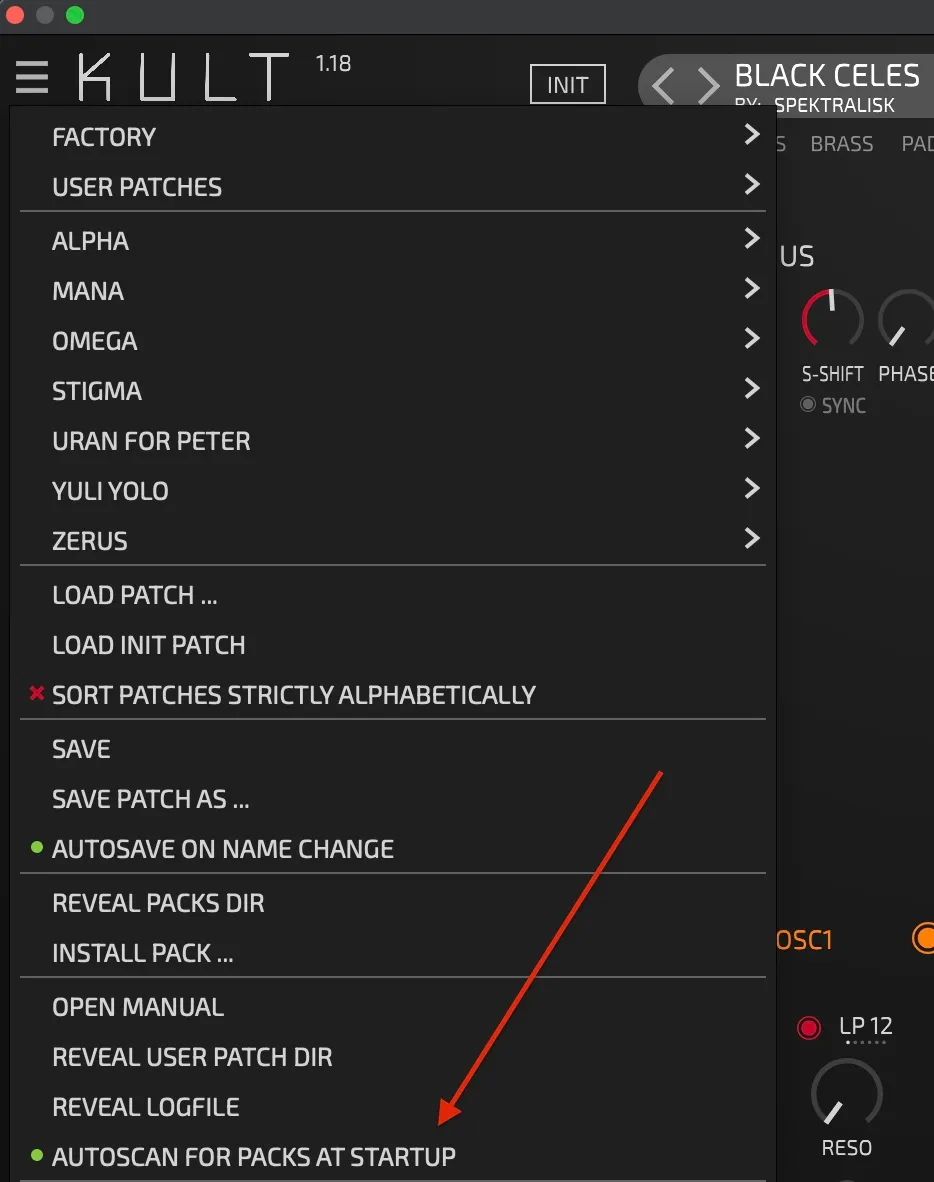Screen dimensions: 934x1182
Task: Toggle the red LP 12 filter indicator
Action: pyautogui.click(x=809, y=1027)
